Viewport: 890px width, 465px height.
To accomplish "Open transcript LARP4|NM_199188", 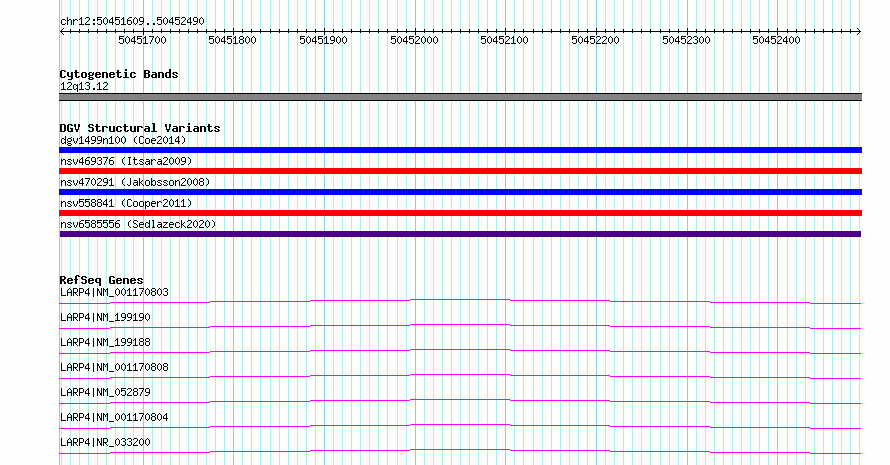I will (105, 342).
